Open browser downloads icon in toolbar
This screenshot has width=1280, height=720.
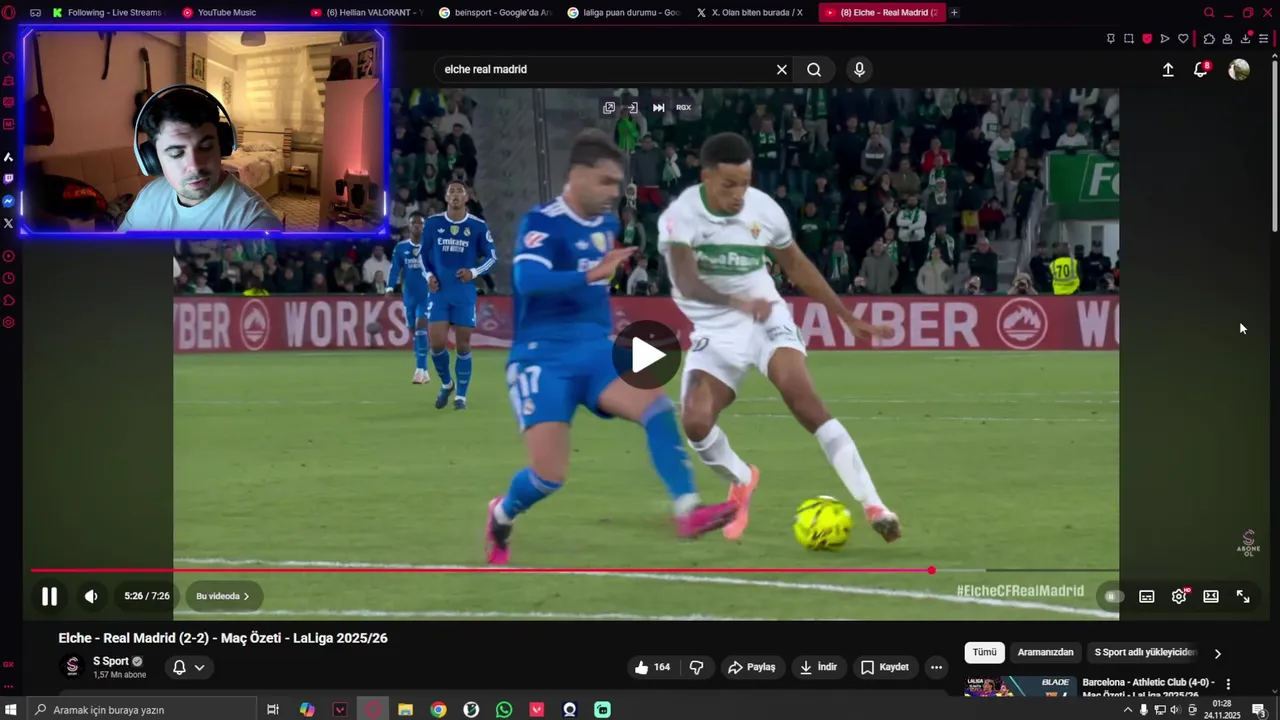coord(1245,39)
